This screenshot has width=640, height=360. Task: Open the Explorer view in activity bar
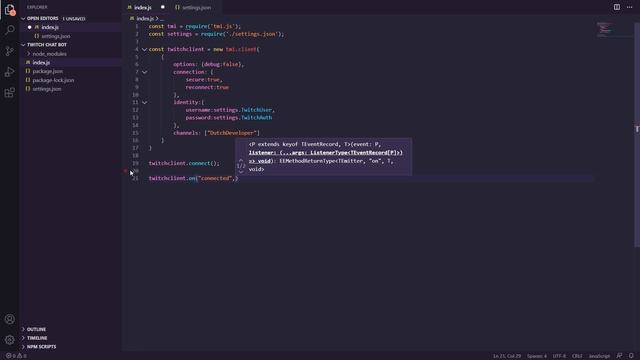pos(9,10)
